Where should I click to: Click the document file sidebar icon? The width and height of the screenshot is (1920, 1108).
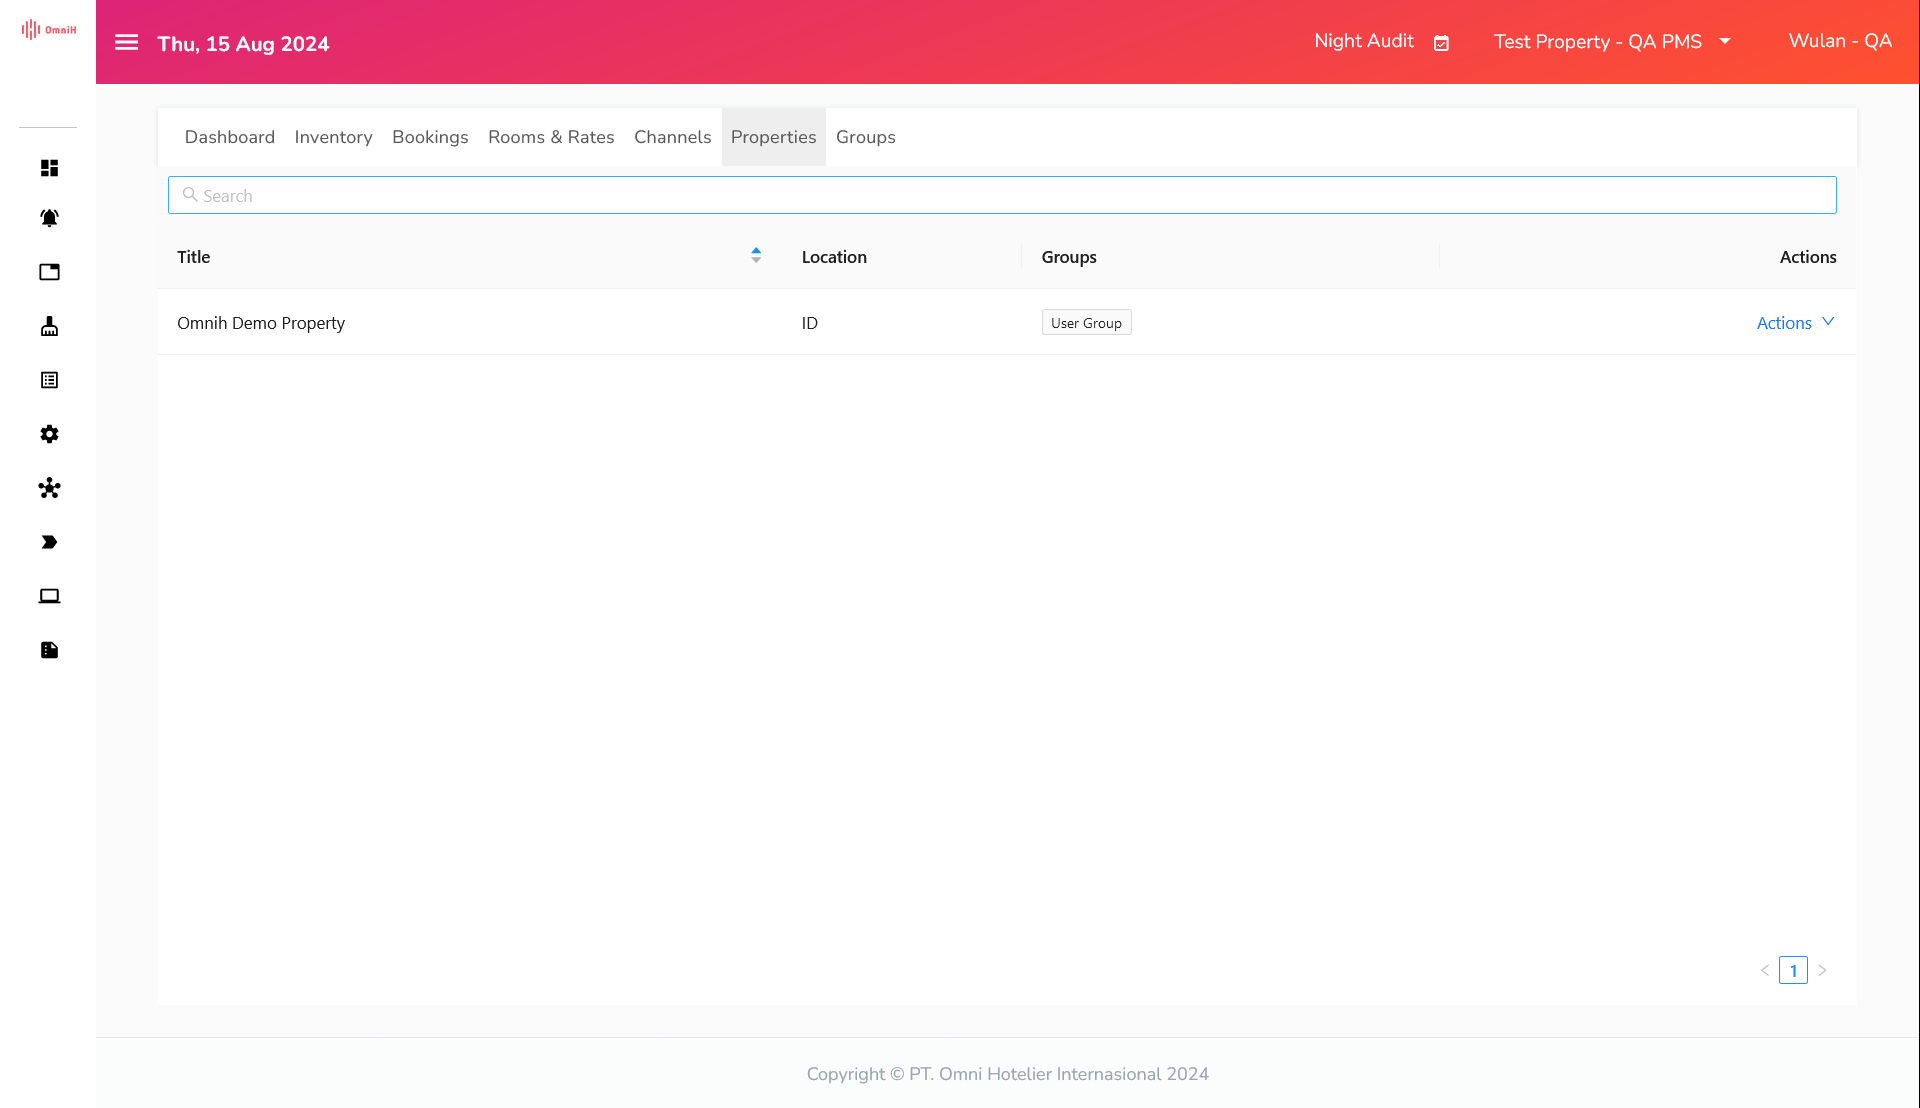click(49, 650)
